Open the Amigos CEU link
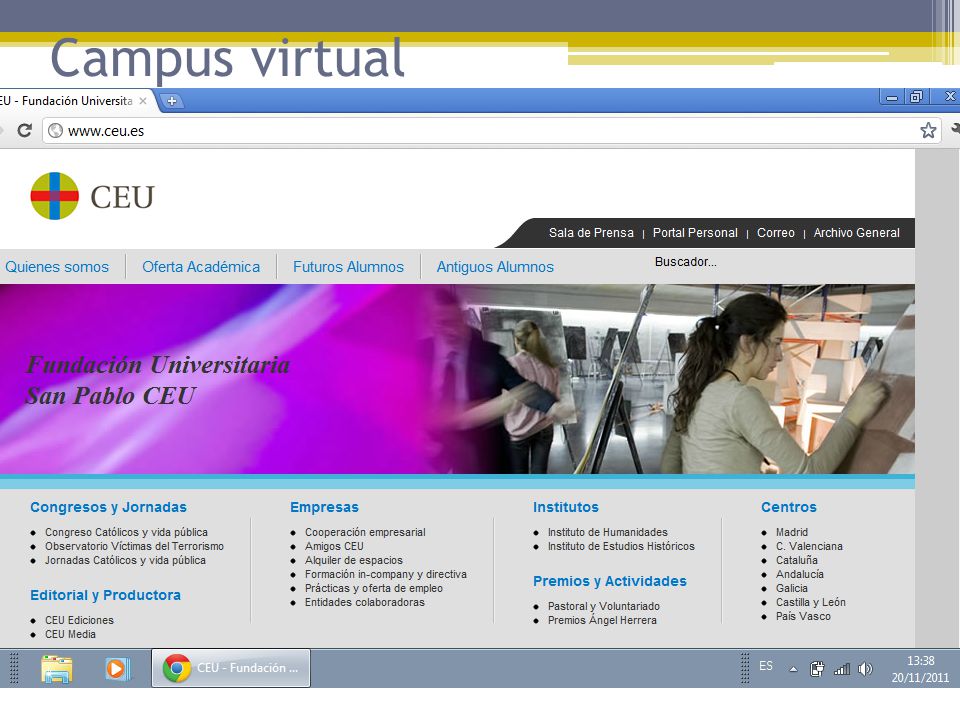The width and height of the screenshot is (960, 720). coord(334,546)
